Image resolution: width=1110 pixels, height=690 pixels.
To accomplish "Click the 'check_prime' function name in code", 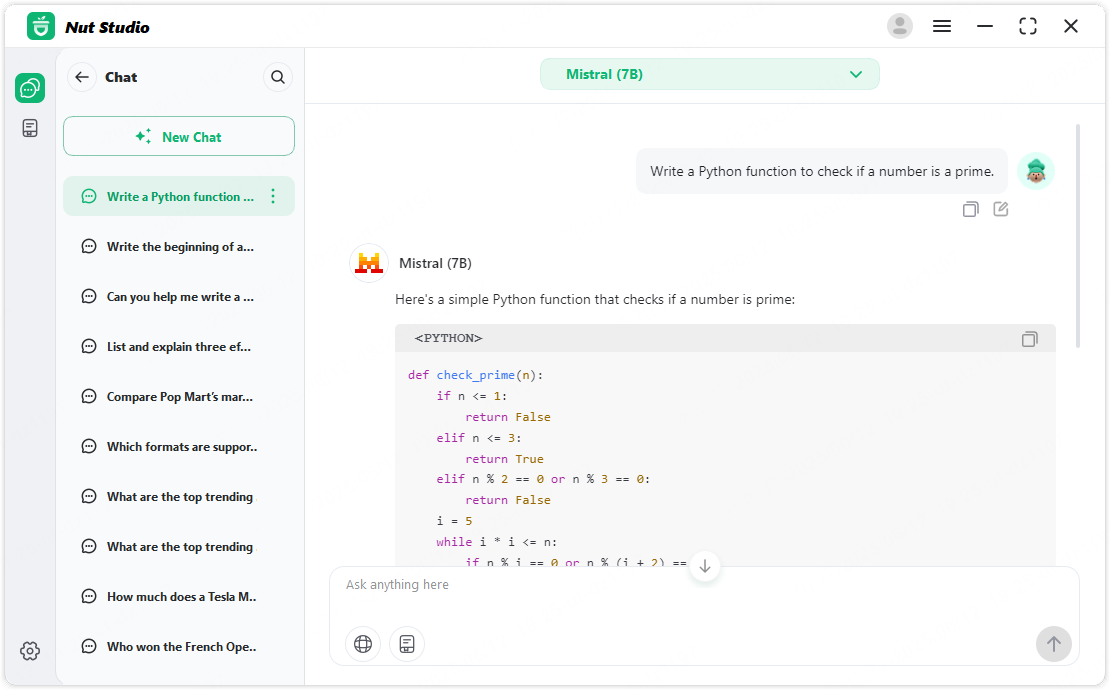I will click(475, 375).
